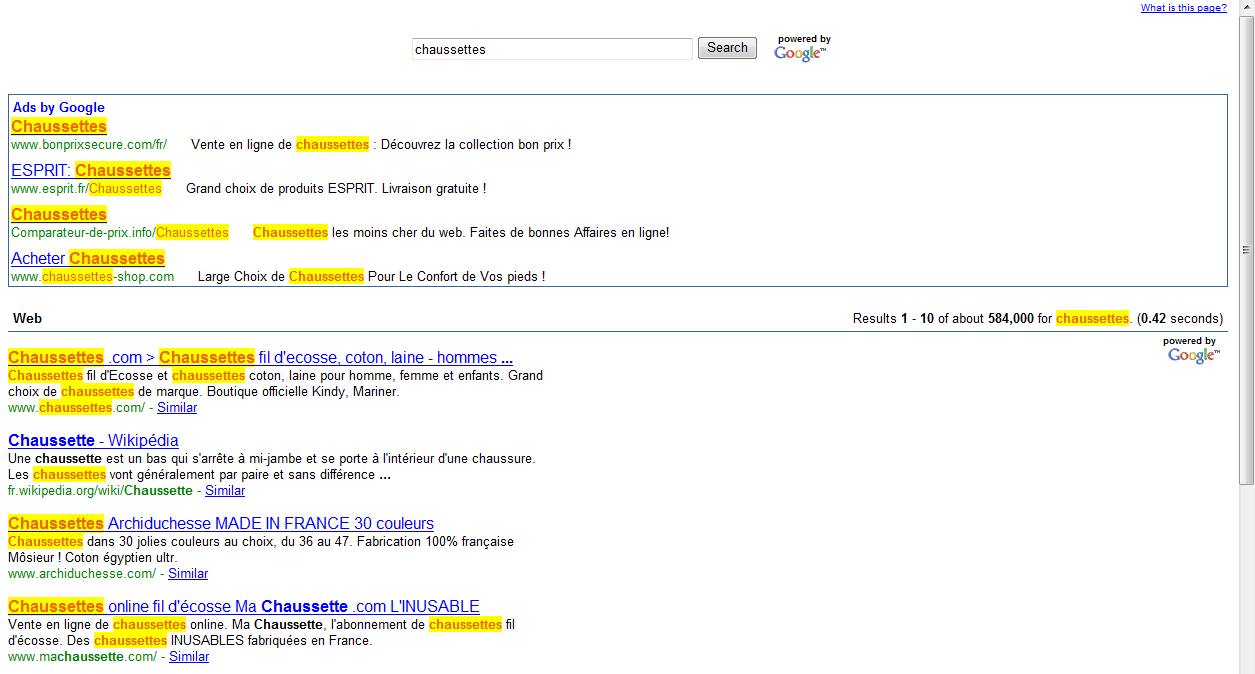The height and width of the screenshot is (674, 1255).
Task: Click the Comparateur-de-prix.info/Chaussettes ad URL
Action: click(120, 233)
